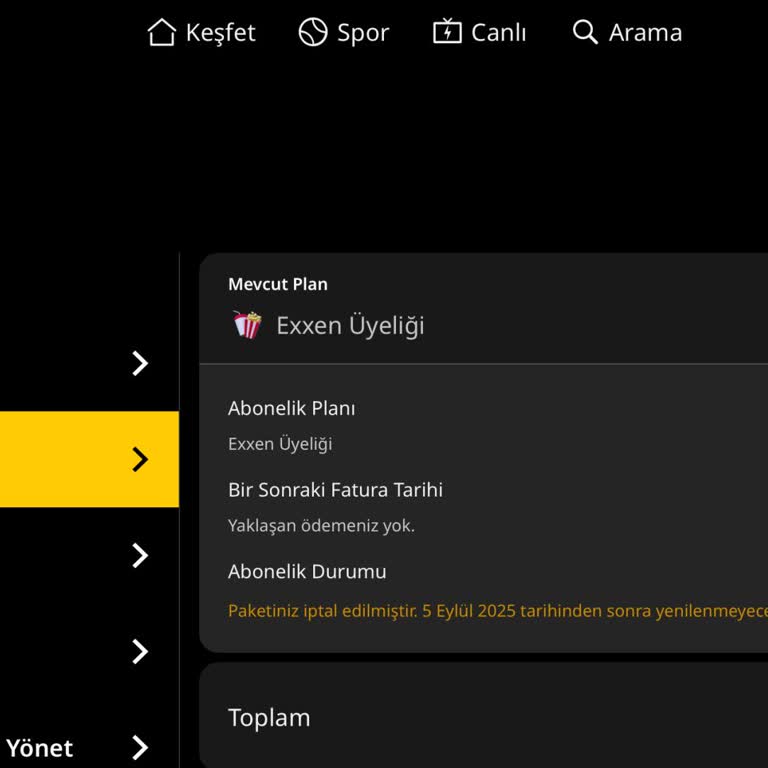Image resolution: width=768 pixels, height=768 pixels.
Task: Expand the chevron next to Yönet
Action: (x=140, y=747)
